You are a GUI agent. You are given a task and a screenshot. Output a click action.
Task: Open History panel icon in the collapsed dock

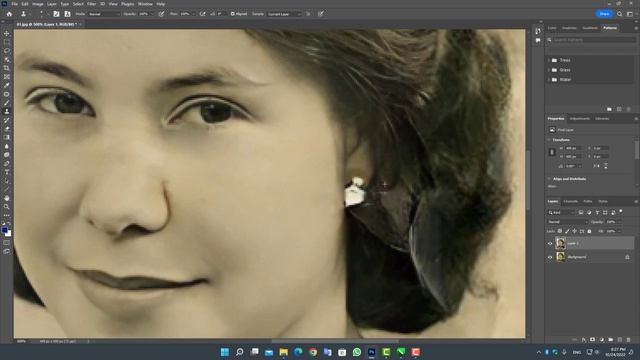click(538, 31)
